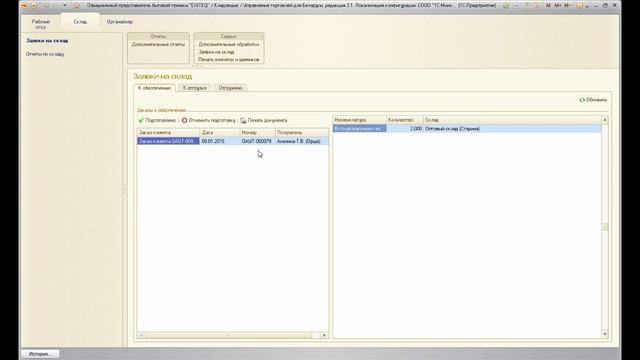Click the Подготовлено checkmark button
640x360 pixels.
pyautogui.click(x=157, y=120)
